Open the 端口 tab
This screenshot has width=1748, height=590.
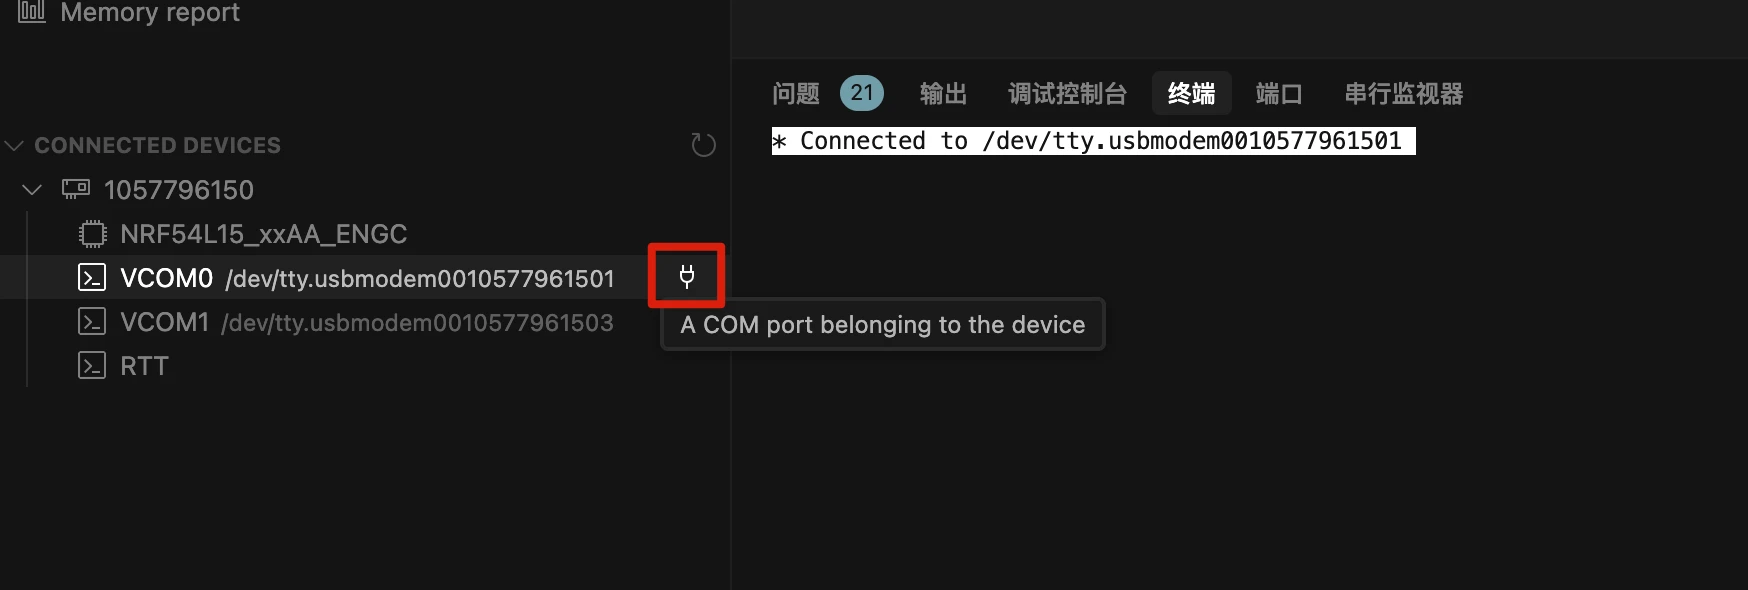1279,94
